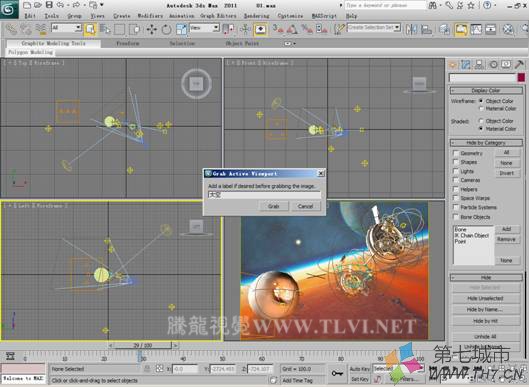Check the Helpers hide category
529x387 pixels.
click(x=455, y=189)
